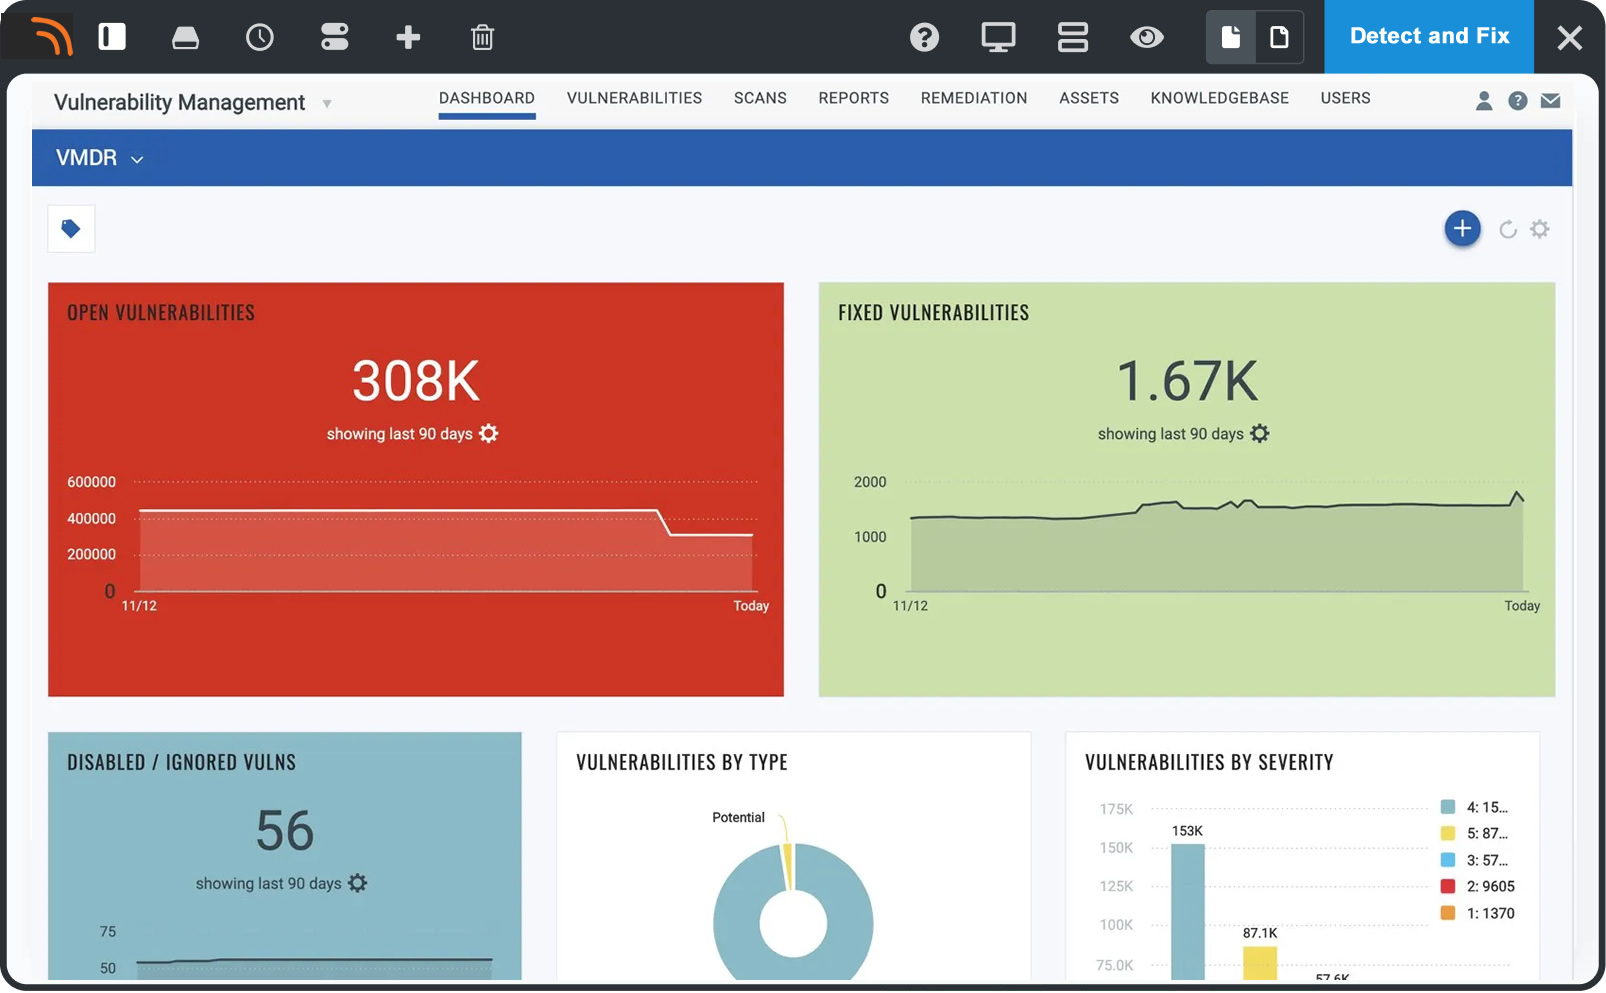Toggle the sidebar panel icon in top toolbar
Screen dimensions: 1606x993
pos(112,37)
